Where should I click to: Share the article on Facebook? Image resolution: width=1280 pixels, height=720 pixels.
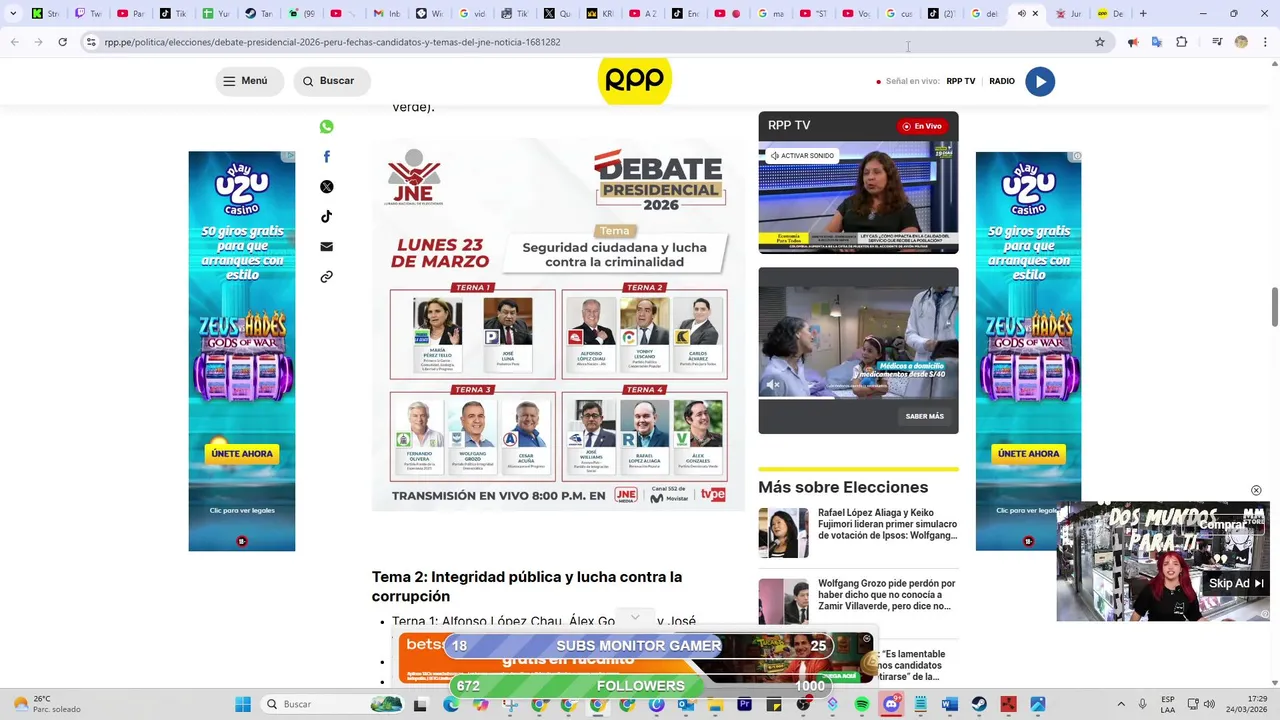pos(326,157)
